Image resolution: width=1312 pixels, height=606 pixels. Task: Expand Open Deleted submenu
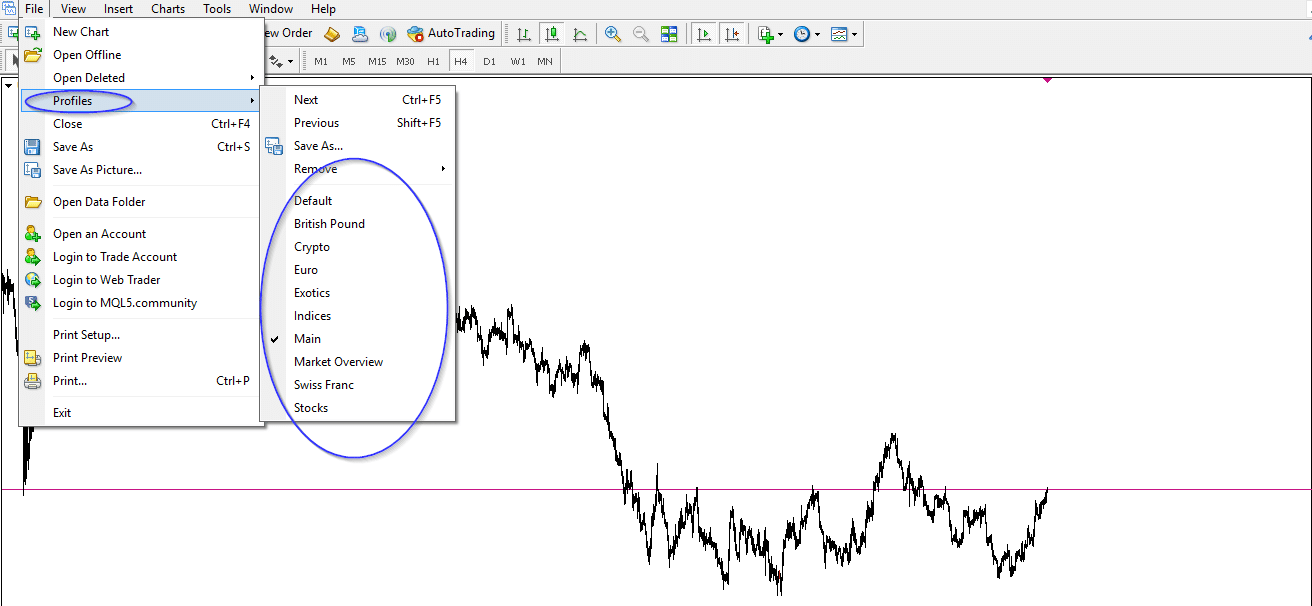[141, 78]
